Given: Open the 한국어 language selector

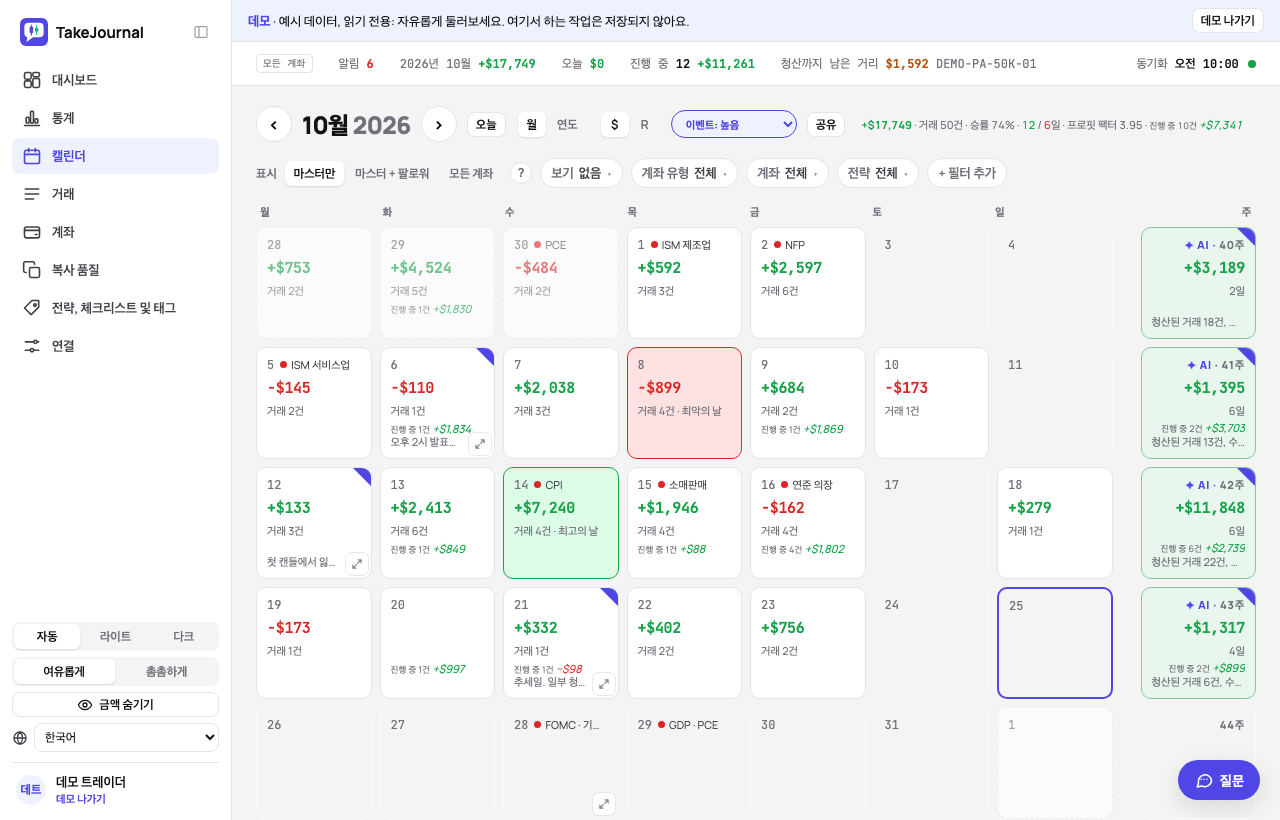Looking at the screenshot, I should 126,738.
